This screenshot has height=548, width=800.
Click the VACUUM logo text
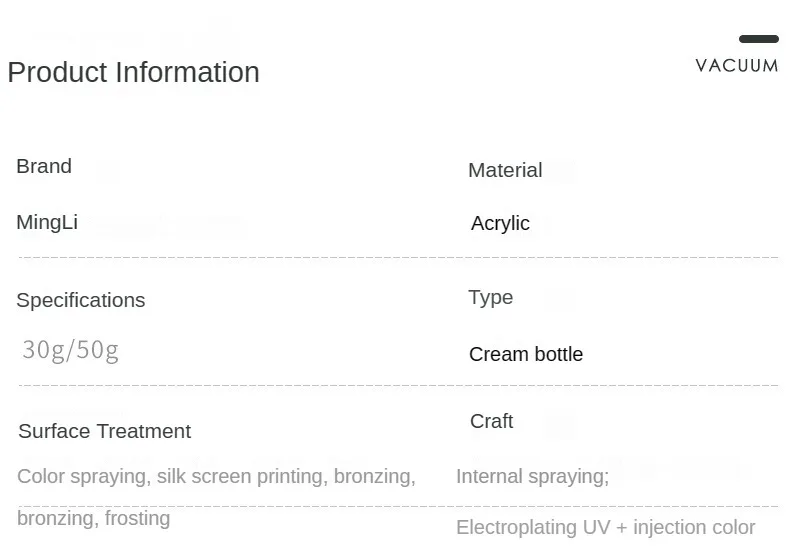[737, 66]
